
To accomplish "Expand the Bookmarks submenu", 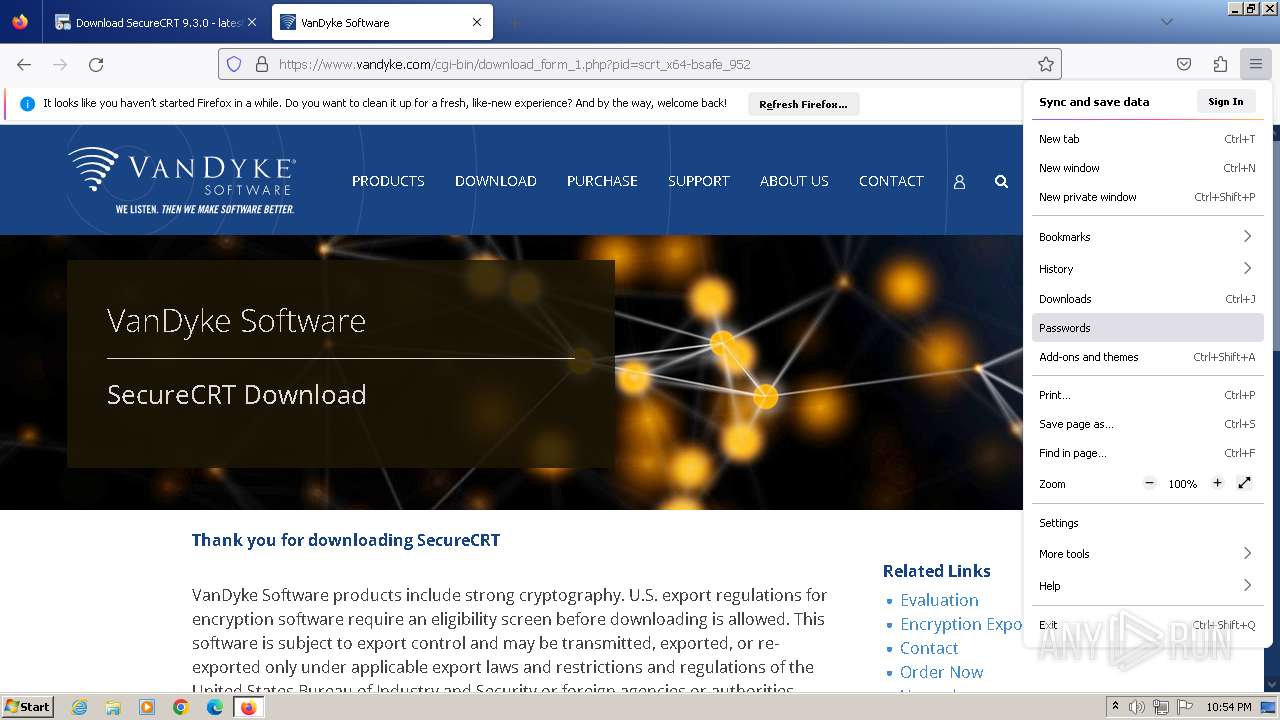I will [x=1147, y=237].
